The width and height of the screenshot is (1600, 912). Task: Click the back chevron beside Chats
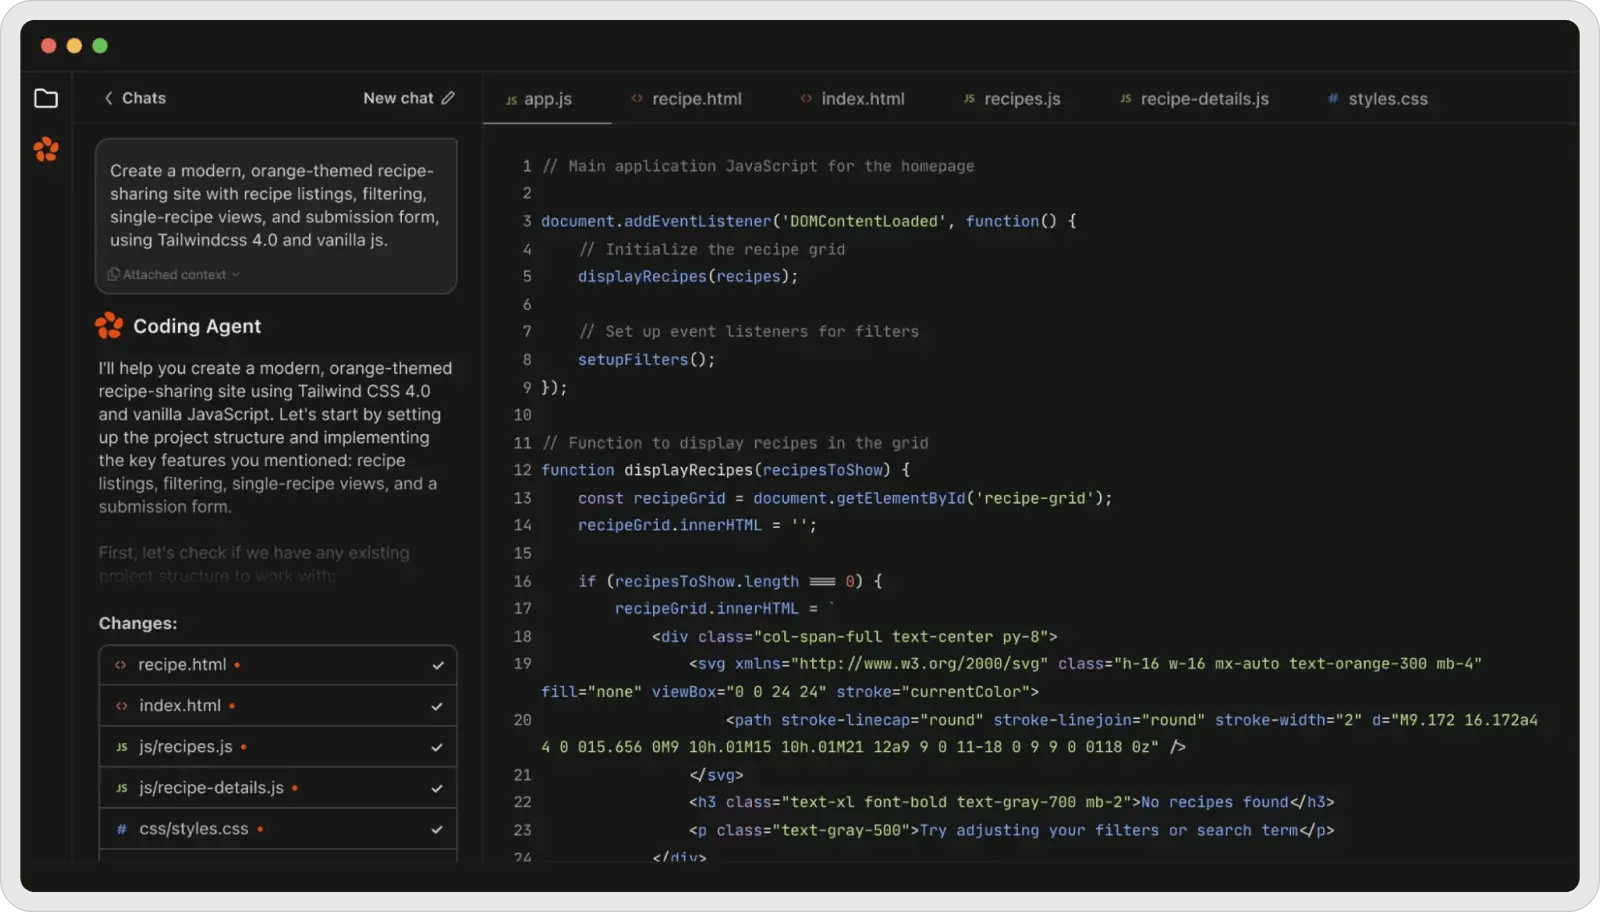pos(107,98)
